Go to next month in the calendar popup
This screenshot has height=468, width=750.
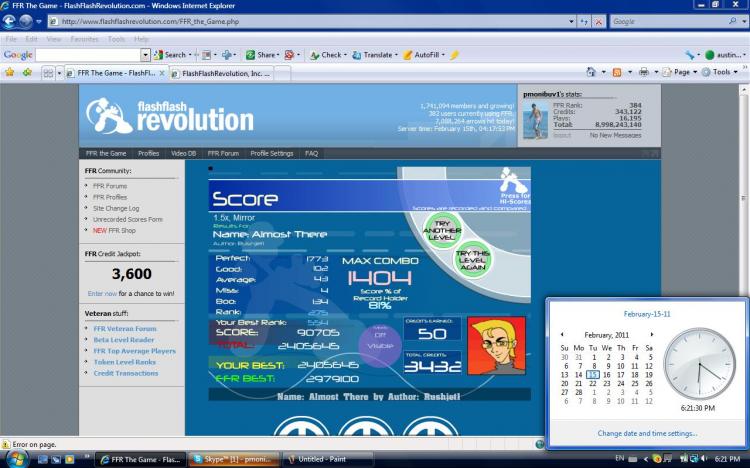point(651,334)
